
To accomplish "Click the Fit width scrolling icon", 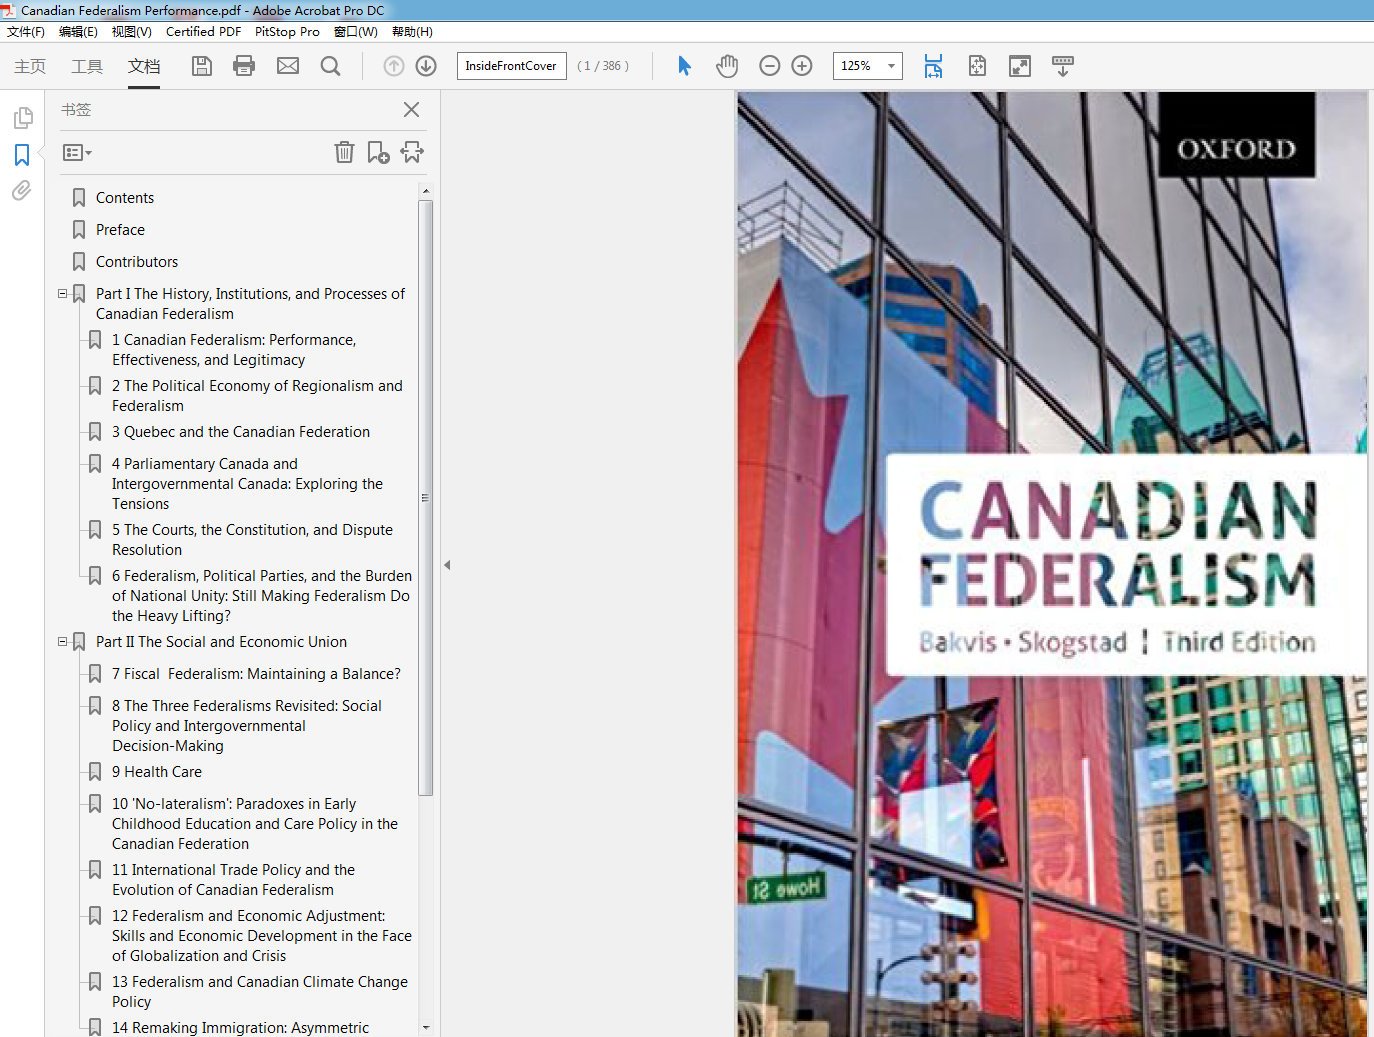I will point(933,66).
